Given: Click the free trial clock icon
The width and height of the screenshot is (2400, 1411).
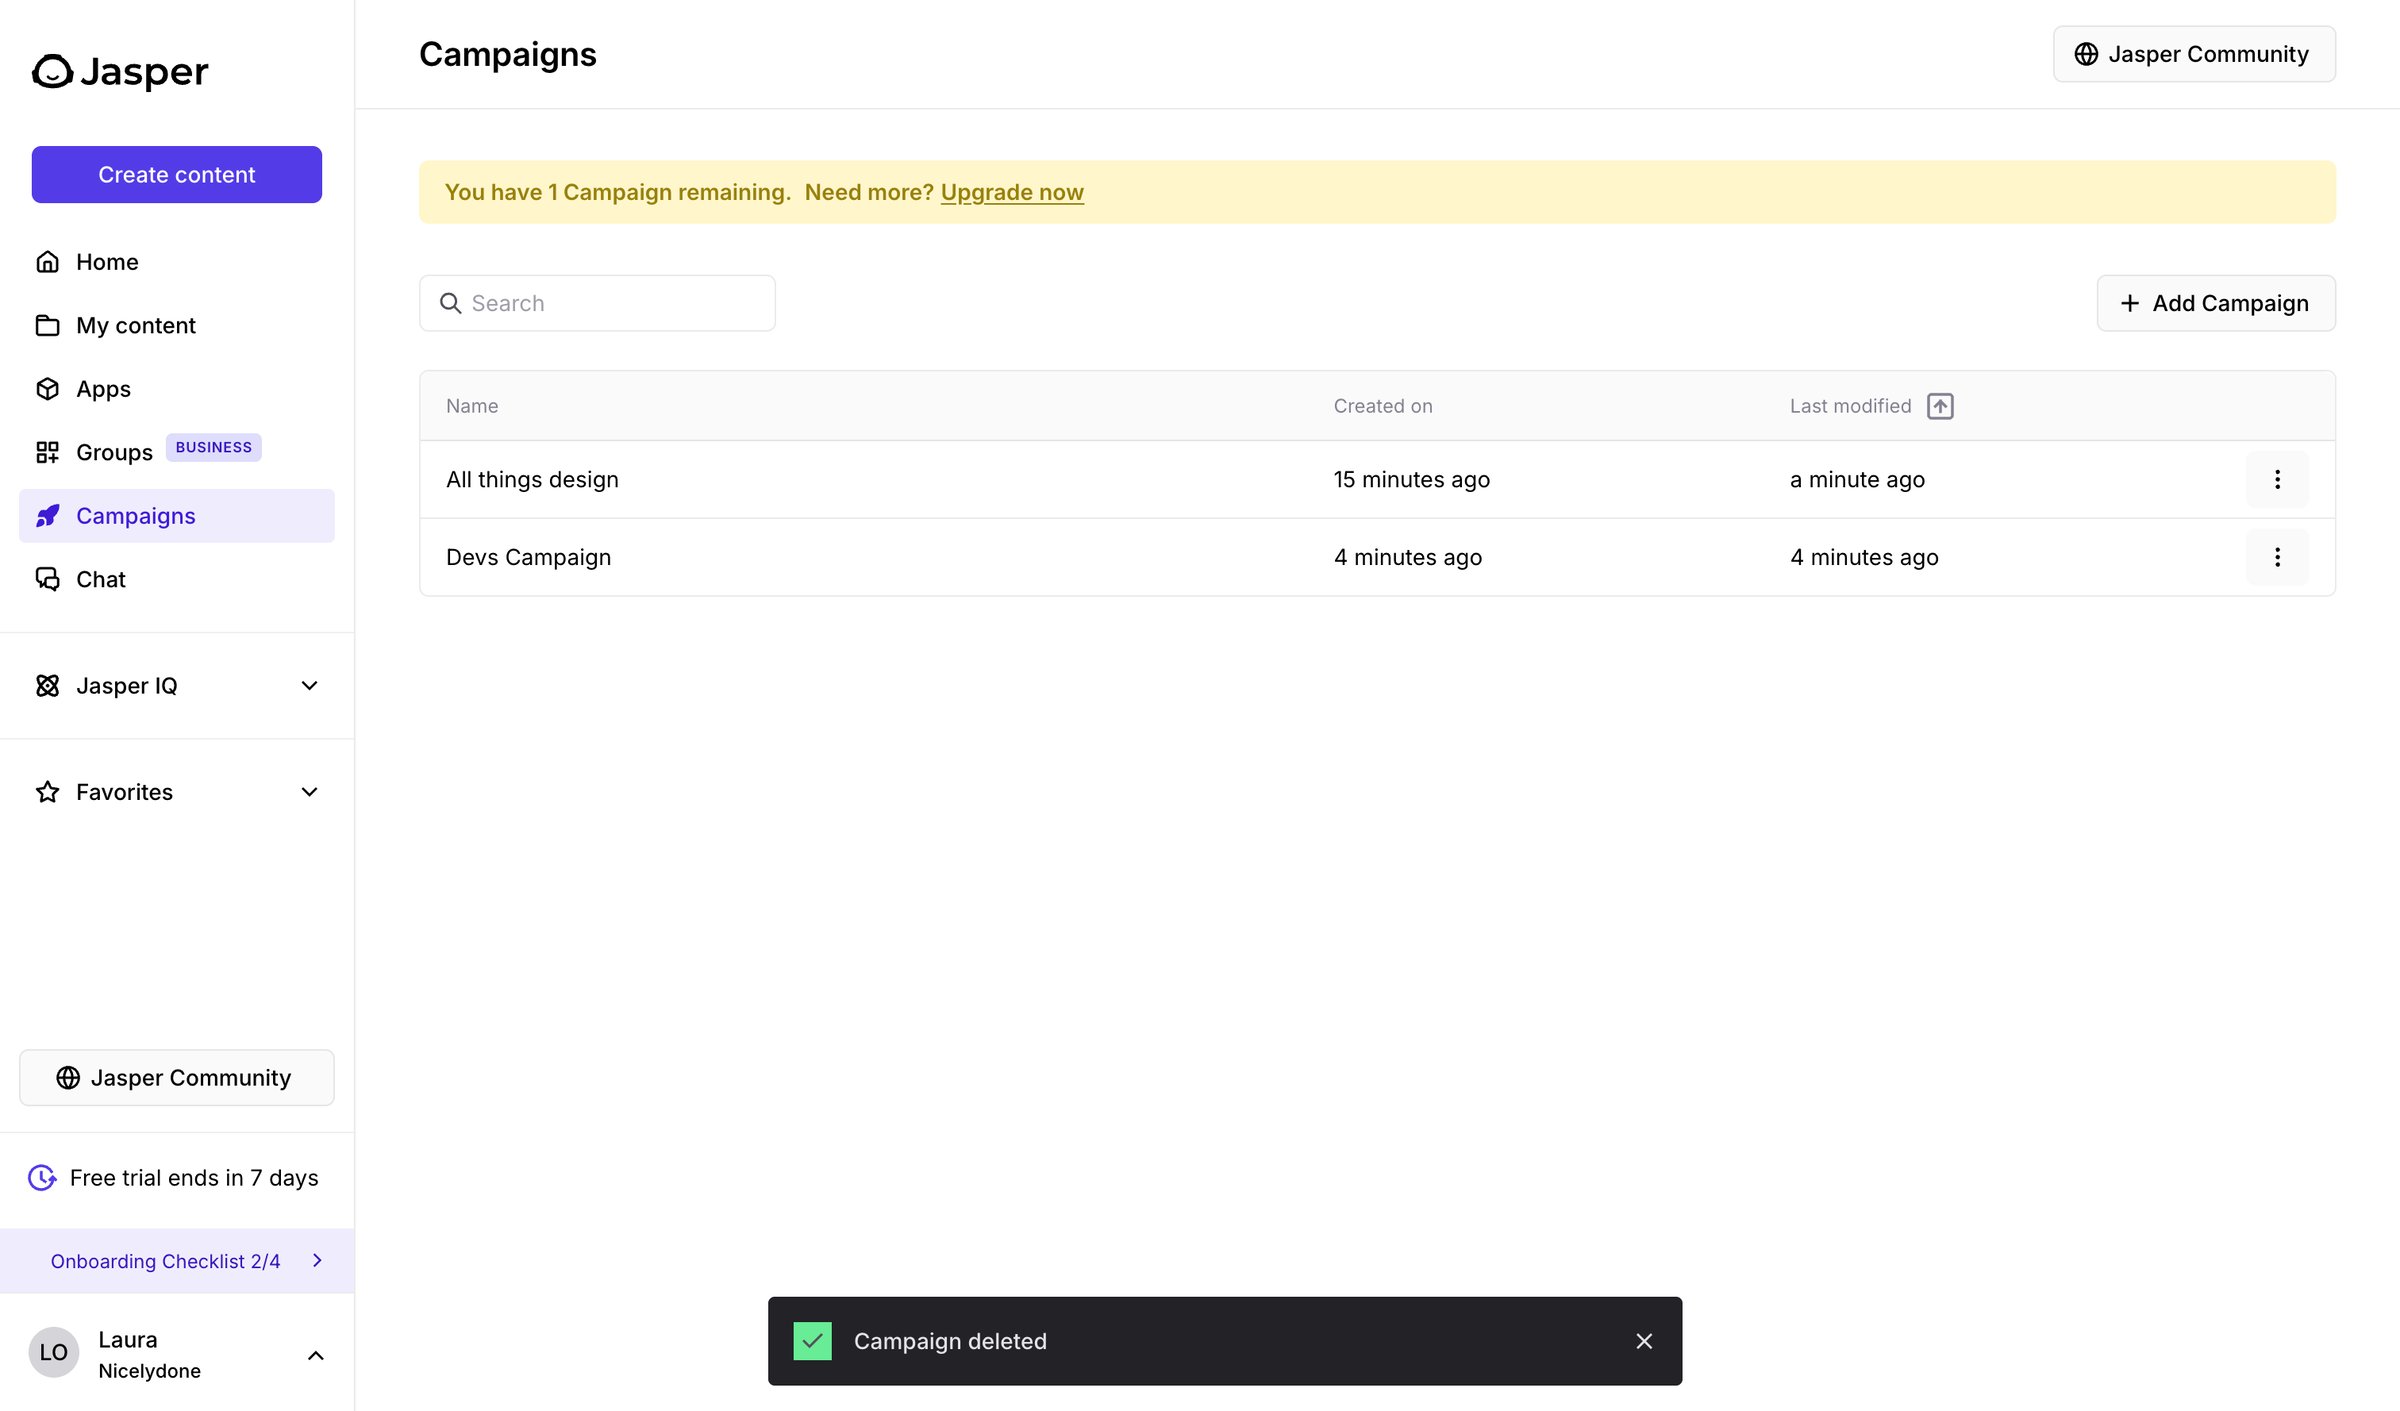Looking at the screenshot, I should coord(42,1178).
